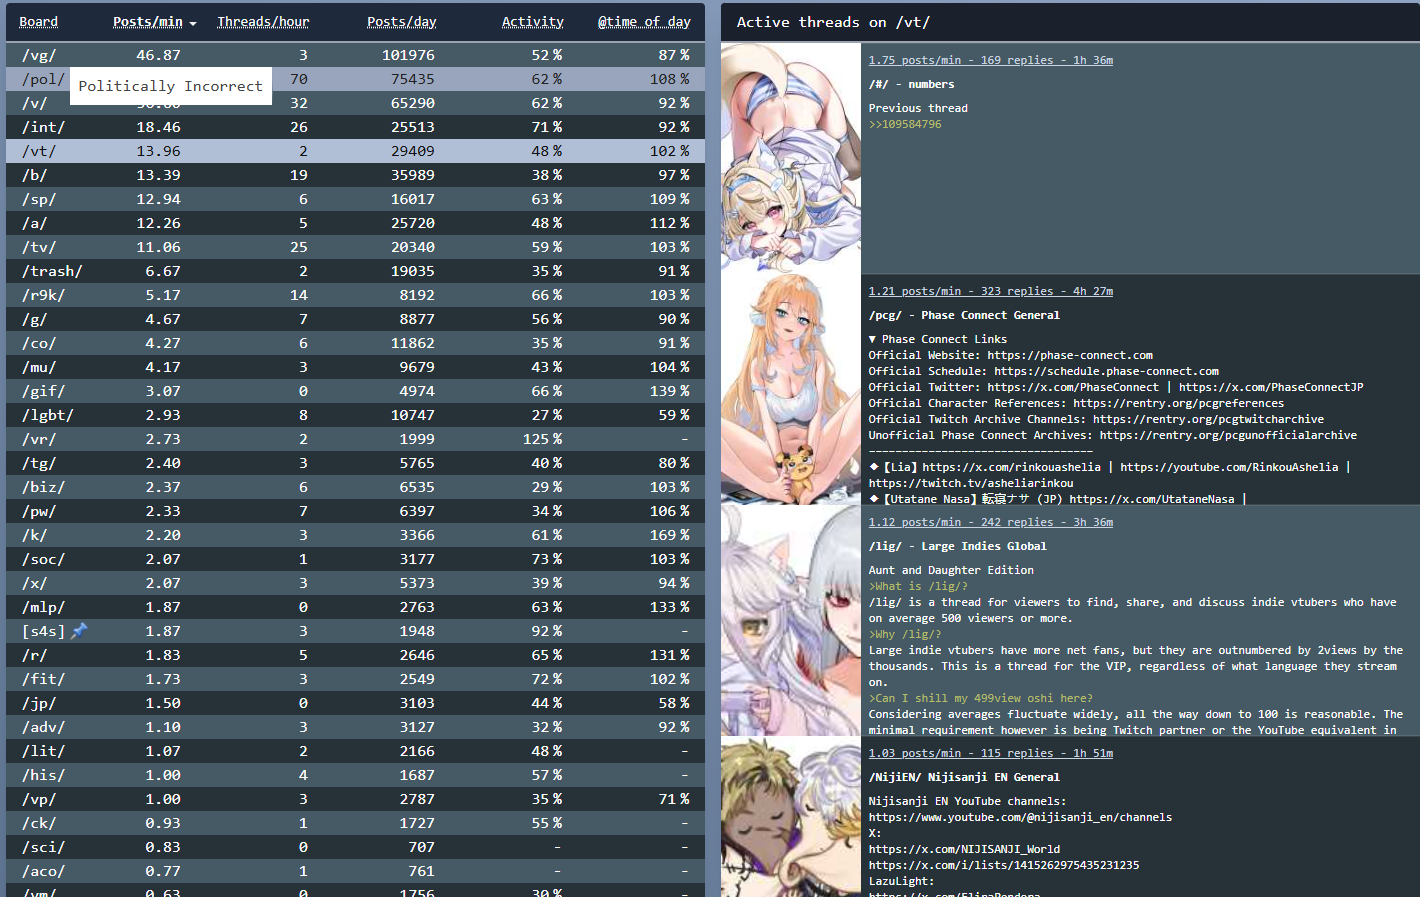Select the highlighted /vt/ board
The image size is (1420, 897).
click(355, 151)
